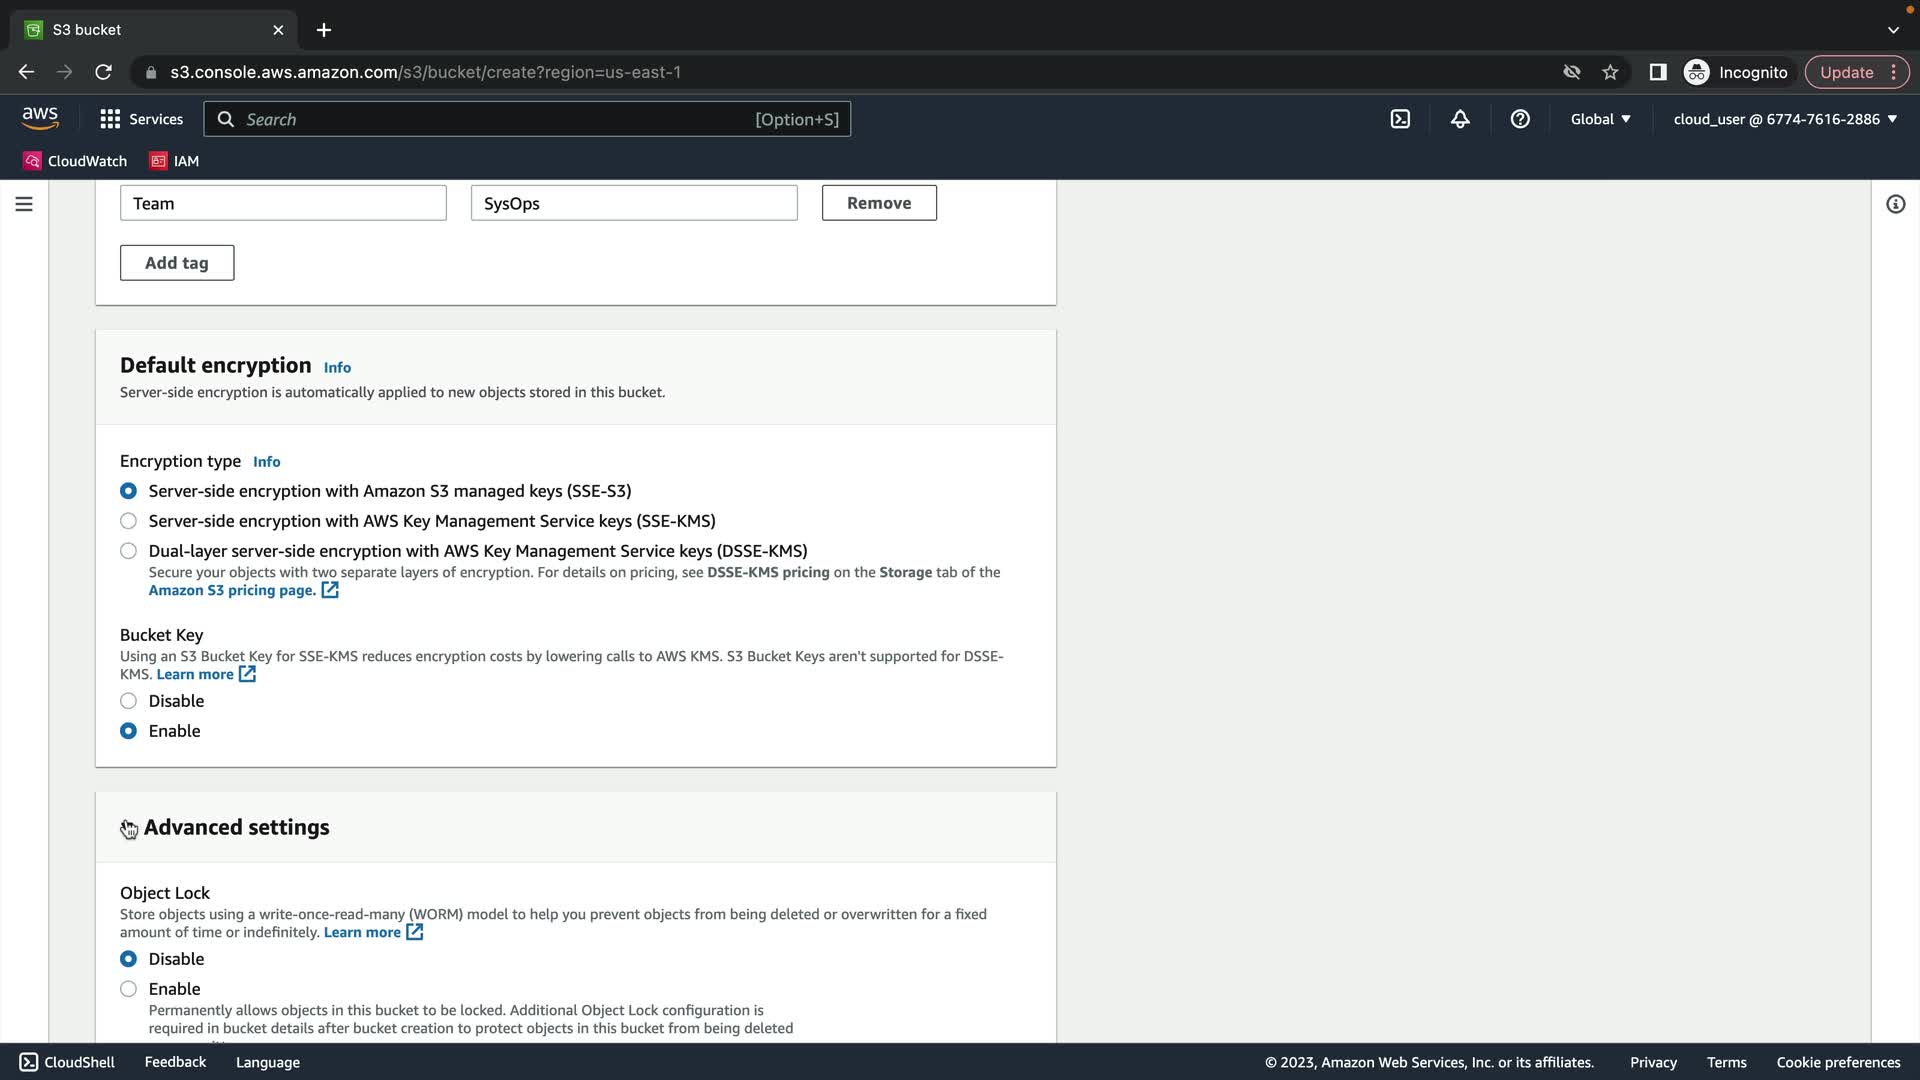The image size is (1920, 1080).
Task: Click the SysOps tag value field
Action: pos(634,203)
